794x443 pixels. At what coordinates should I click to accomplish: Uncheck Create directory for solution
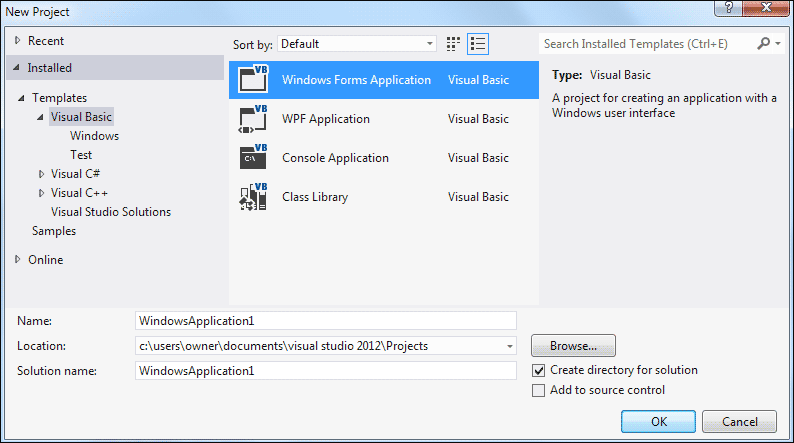click(539, 370)
